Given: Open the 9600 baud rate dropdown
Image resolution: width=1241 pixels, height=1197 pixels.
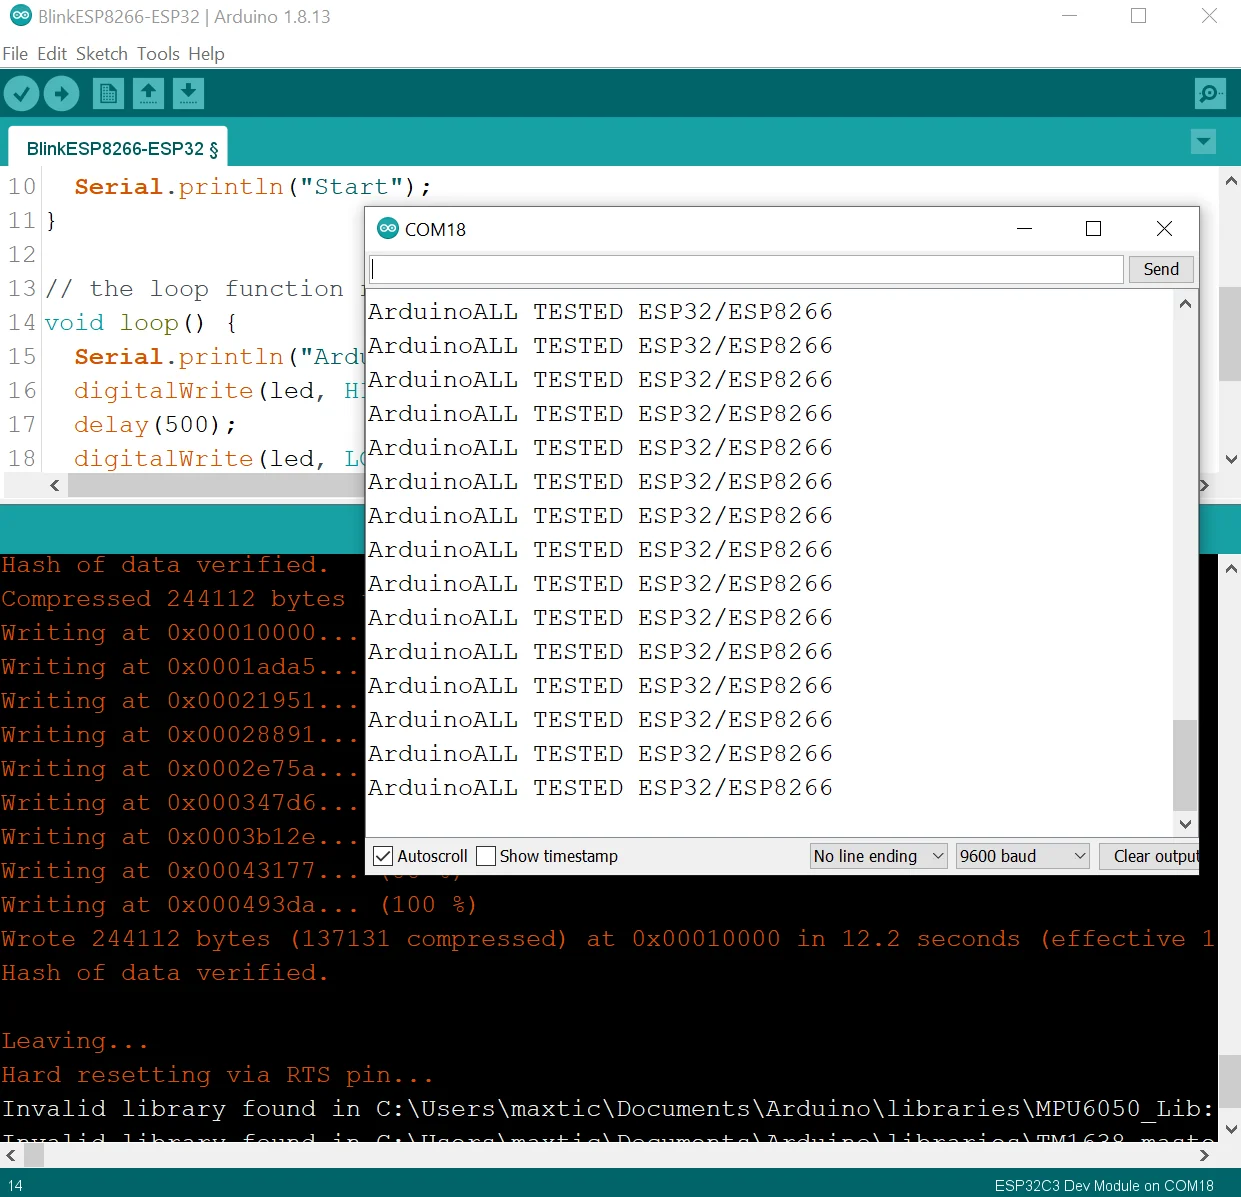Looking at the screenshot, I should click(1022, 856).
